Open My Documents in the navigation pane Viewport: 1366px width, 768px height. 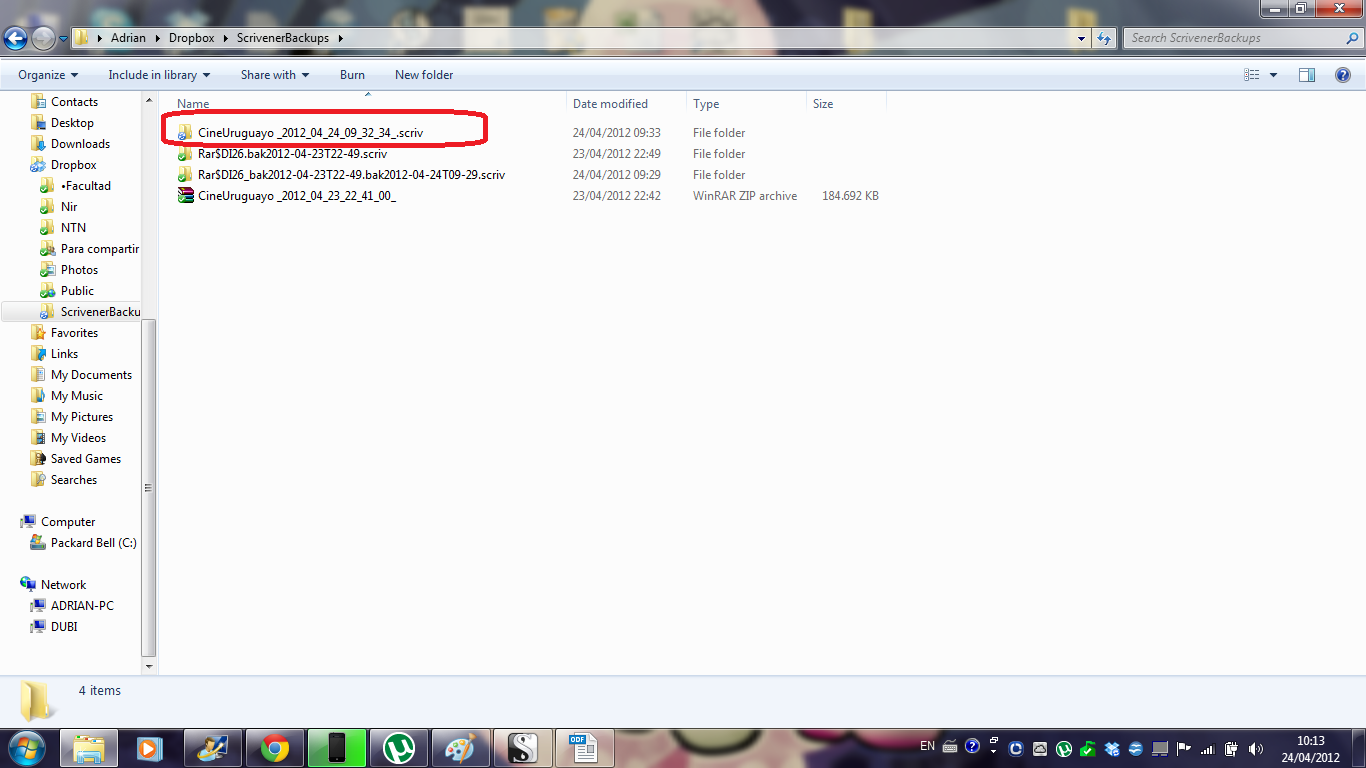pyautogui.click(x=91, y=375)
